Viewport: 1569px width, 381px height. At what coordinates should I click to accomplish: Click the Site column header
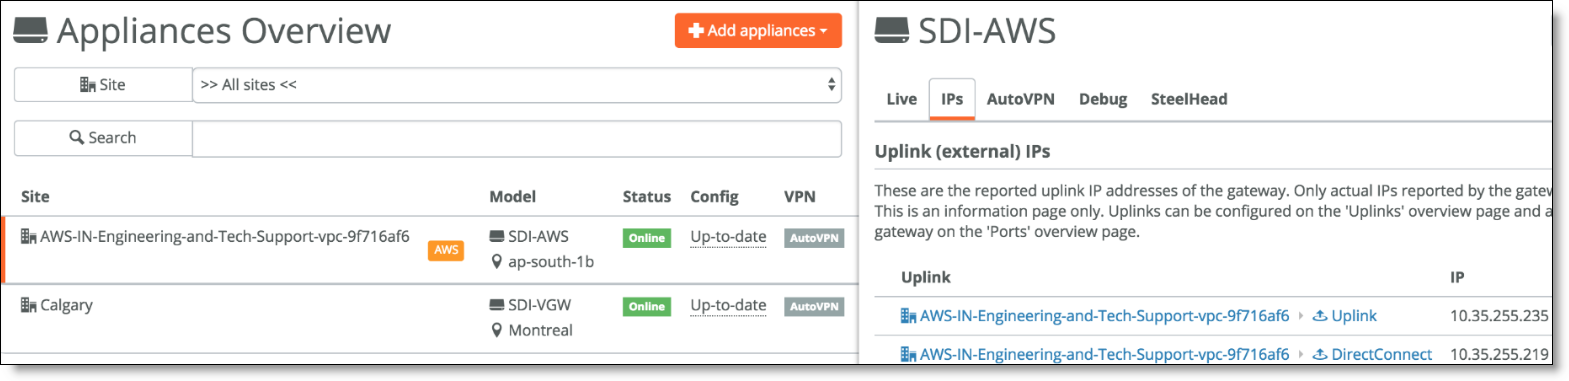tap(35, 197)
